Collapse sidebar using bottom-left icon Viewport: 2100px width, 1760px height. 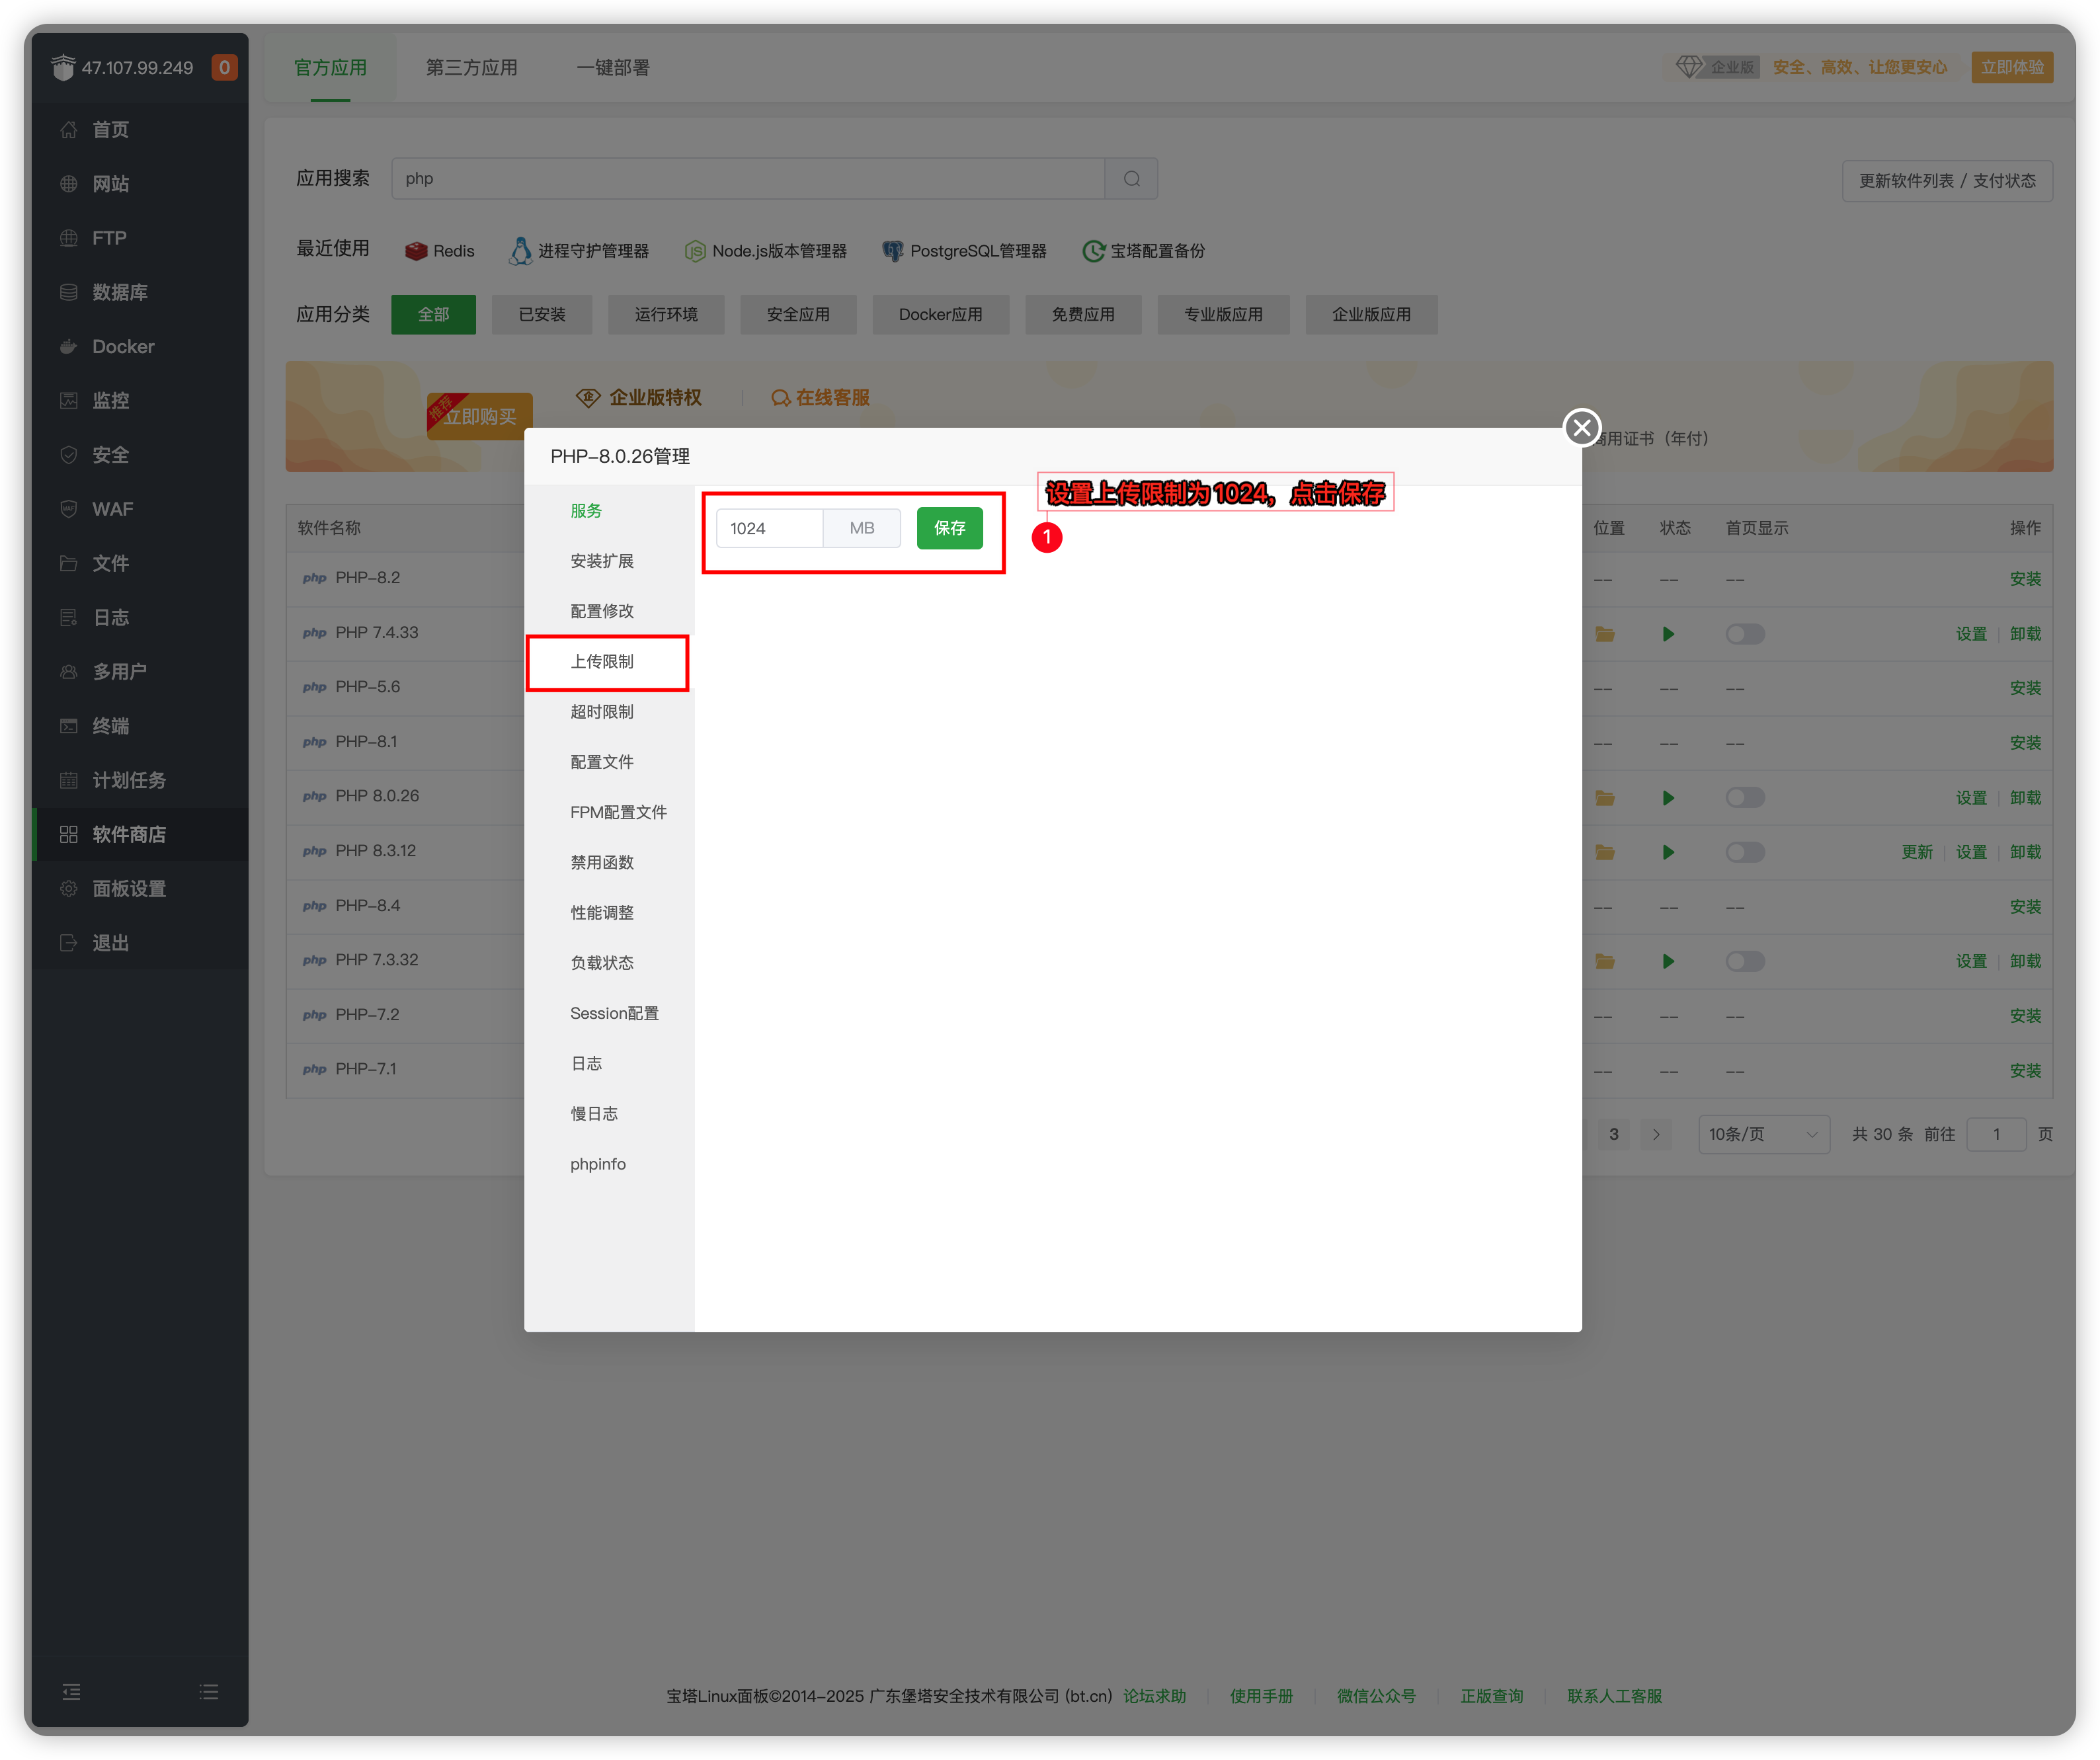coord(72,1692)
